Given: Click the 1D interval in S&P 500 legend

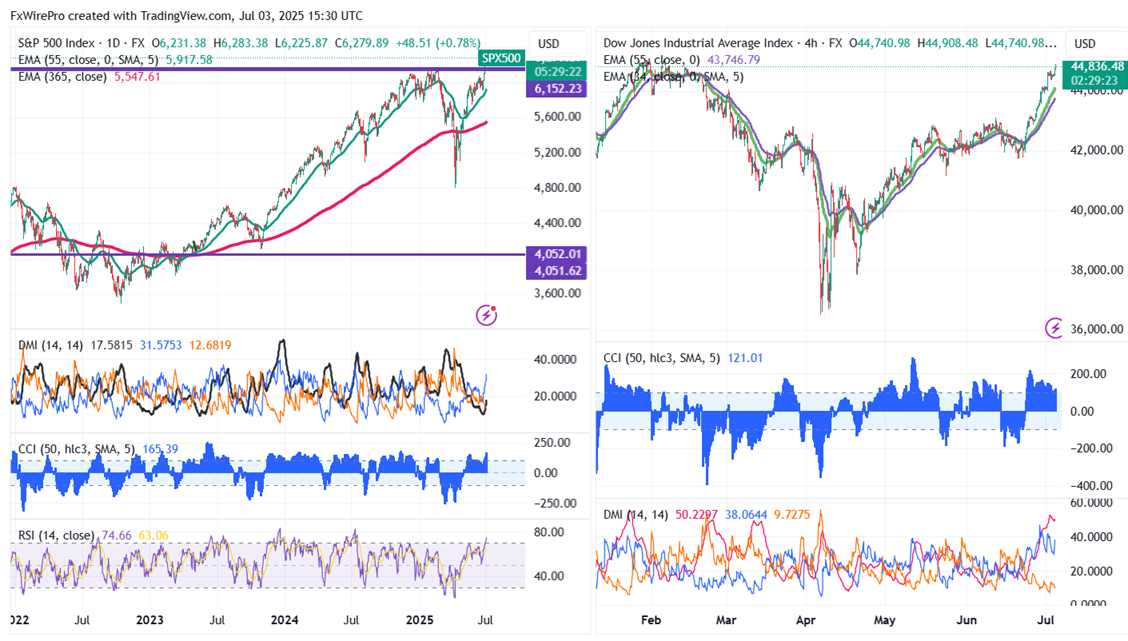Looking at the screenshot, I should (x=113, y=43).
